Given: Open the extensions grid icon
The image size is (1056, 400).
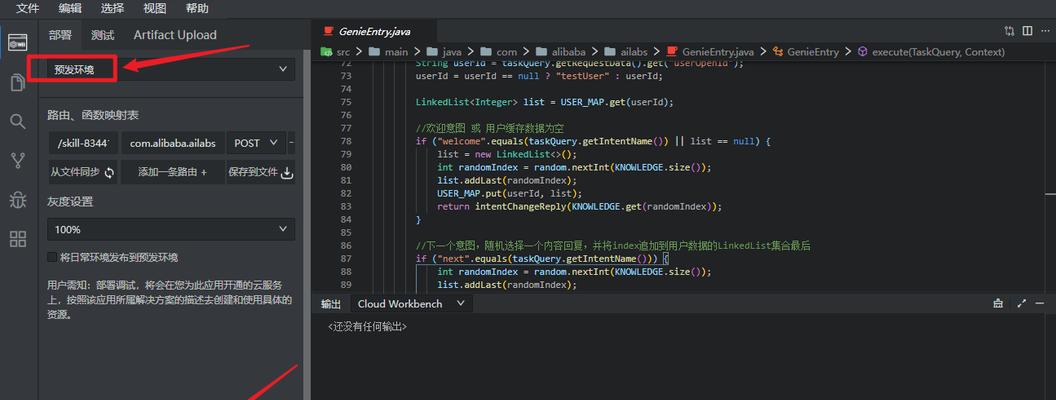Looking at the screenshot, I should pyautogui.click(x=18, y=238).
